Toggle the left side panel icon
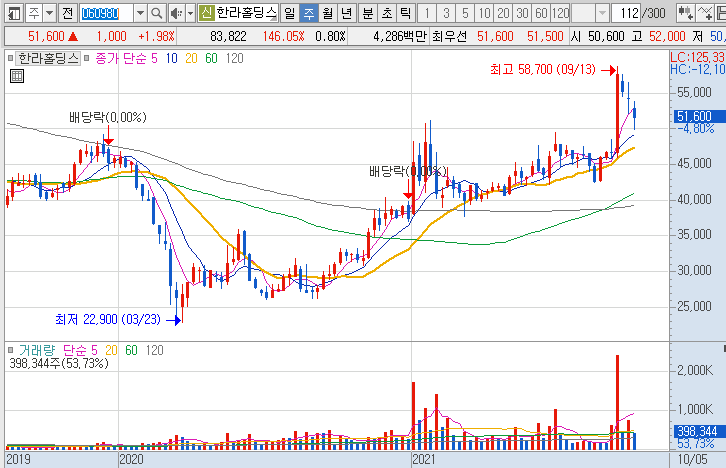This screenshot has width=726, height=468. [x=14, y=13]
